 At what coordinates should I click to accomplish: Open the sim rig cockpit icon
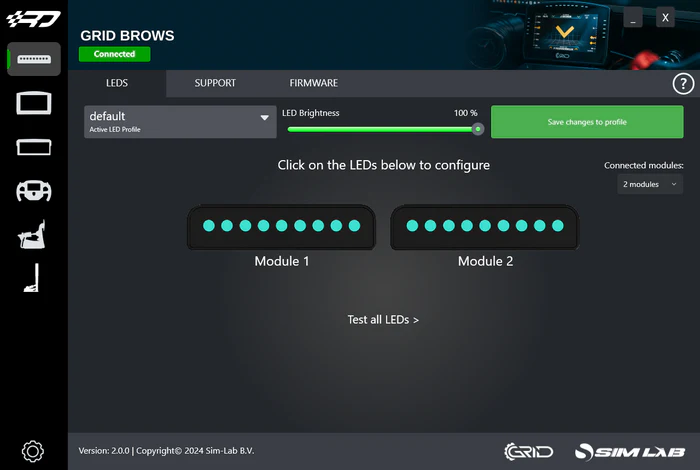point(32,234)
